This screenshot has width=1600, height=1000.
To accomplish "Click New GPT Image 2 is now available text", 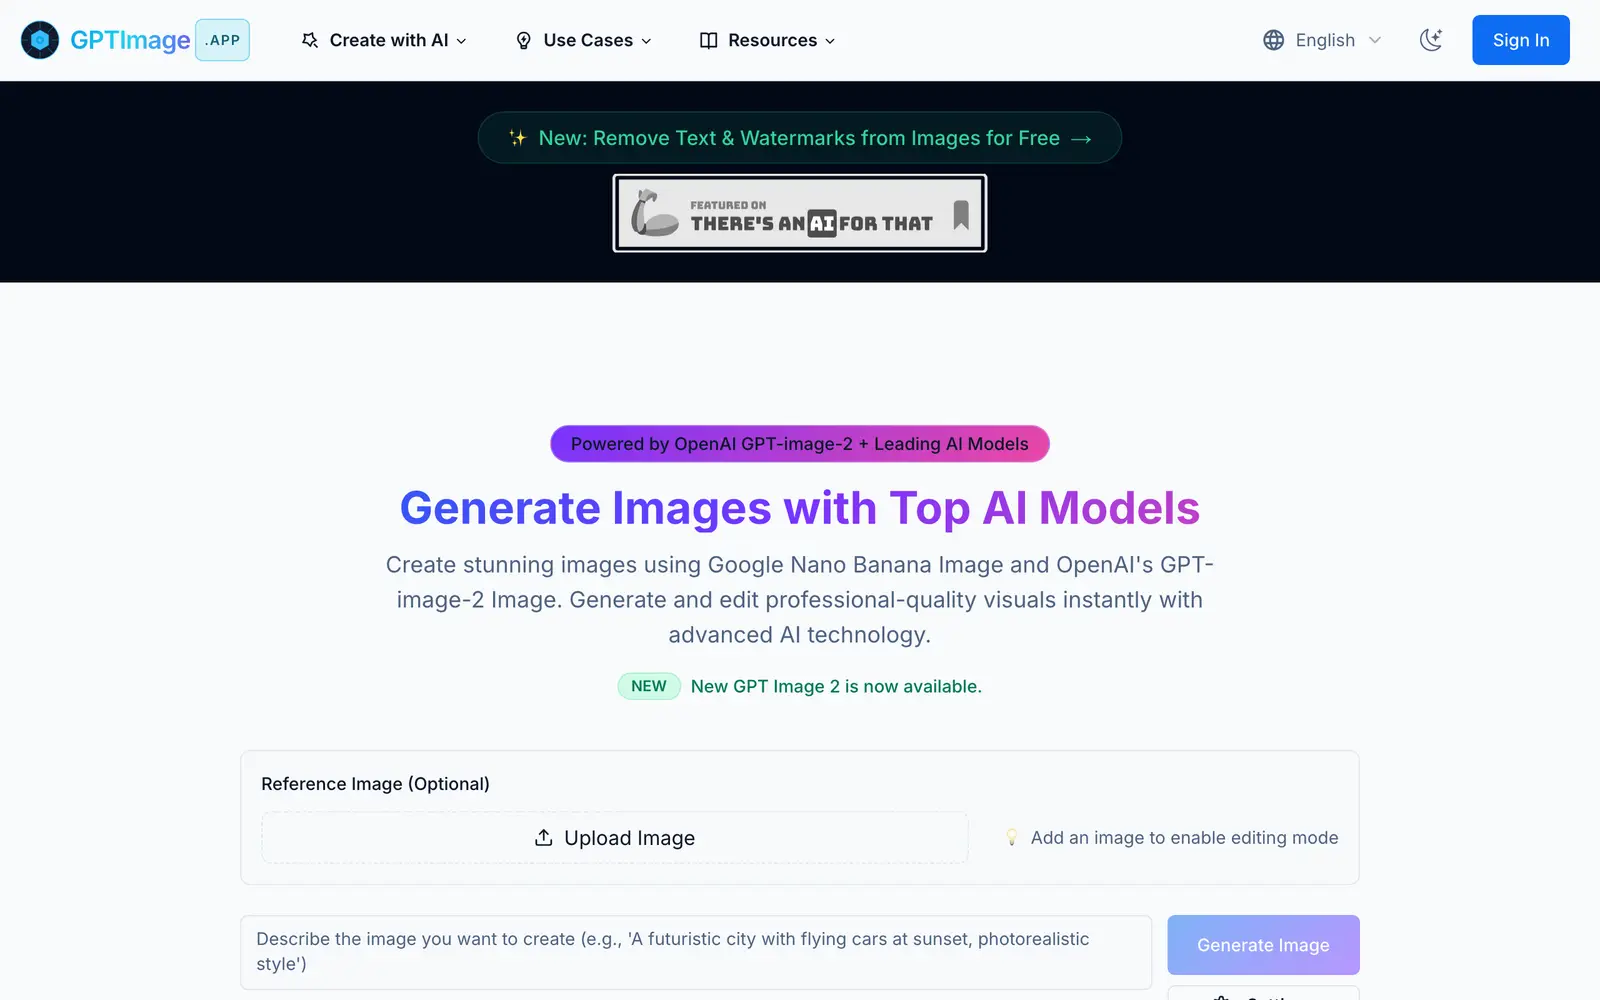I will 836,686.
